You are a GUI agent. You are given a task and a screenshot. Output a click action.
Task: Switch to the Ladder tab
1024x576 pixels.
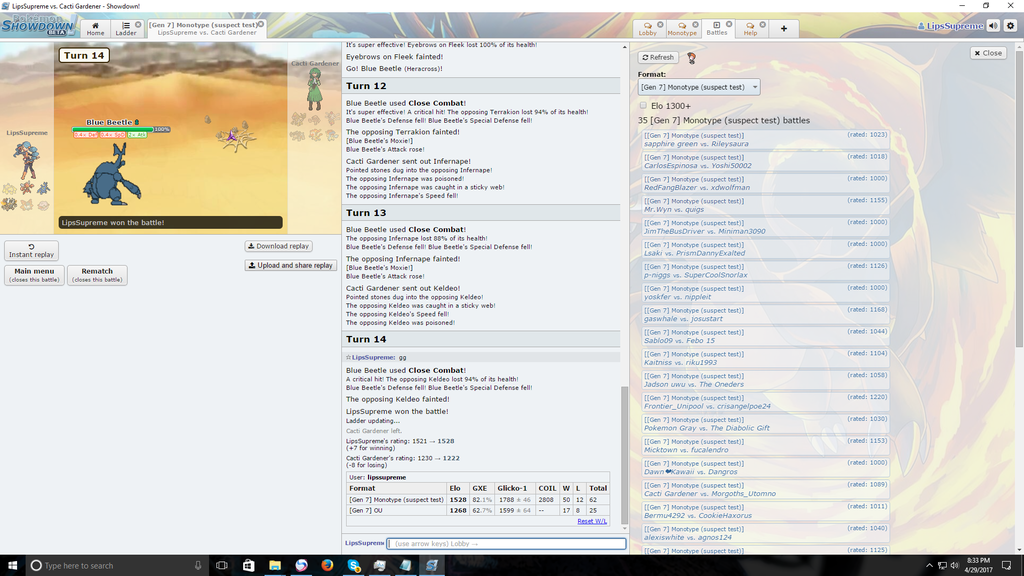point(126,29)
